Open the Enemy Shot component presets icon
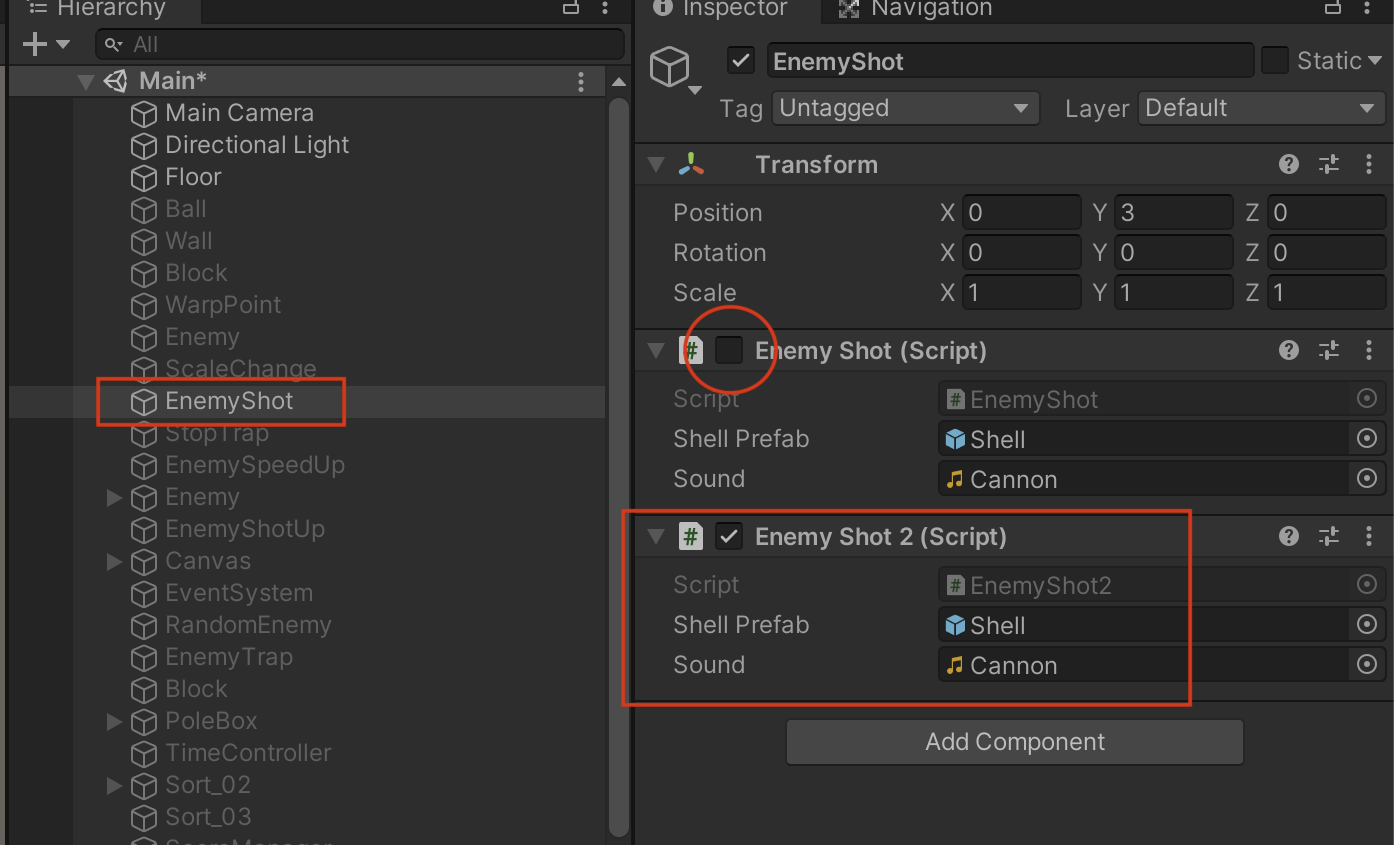 (1329, 350)
